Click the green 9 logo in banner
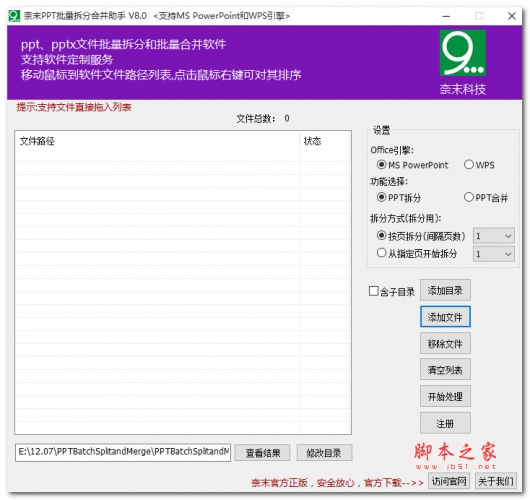This screenshot has height=500, width=530. [463, 53]
